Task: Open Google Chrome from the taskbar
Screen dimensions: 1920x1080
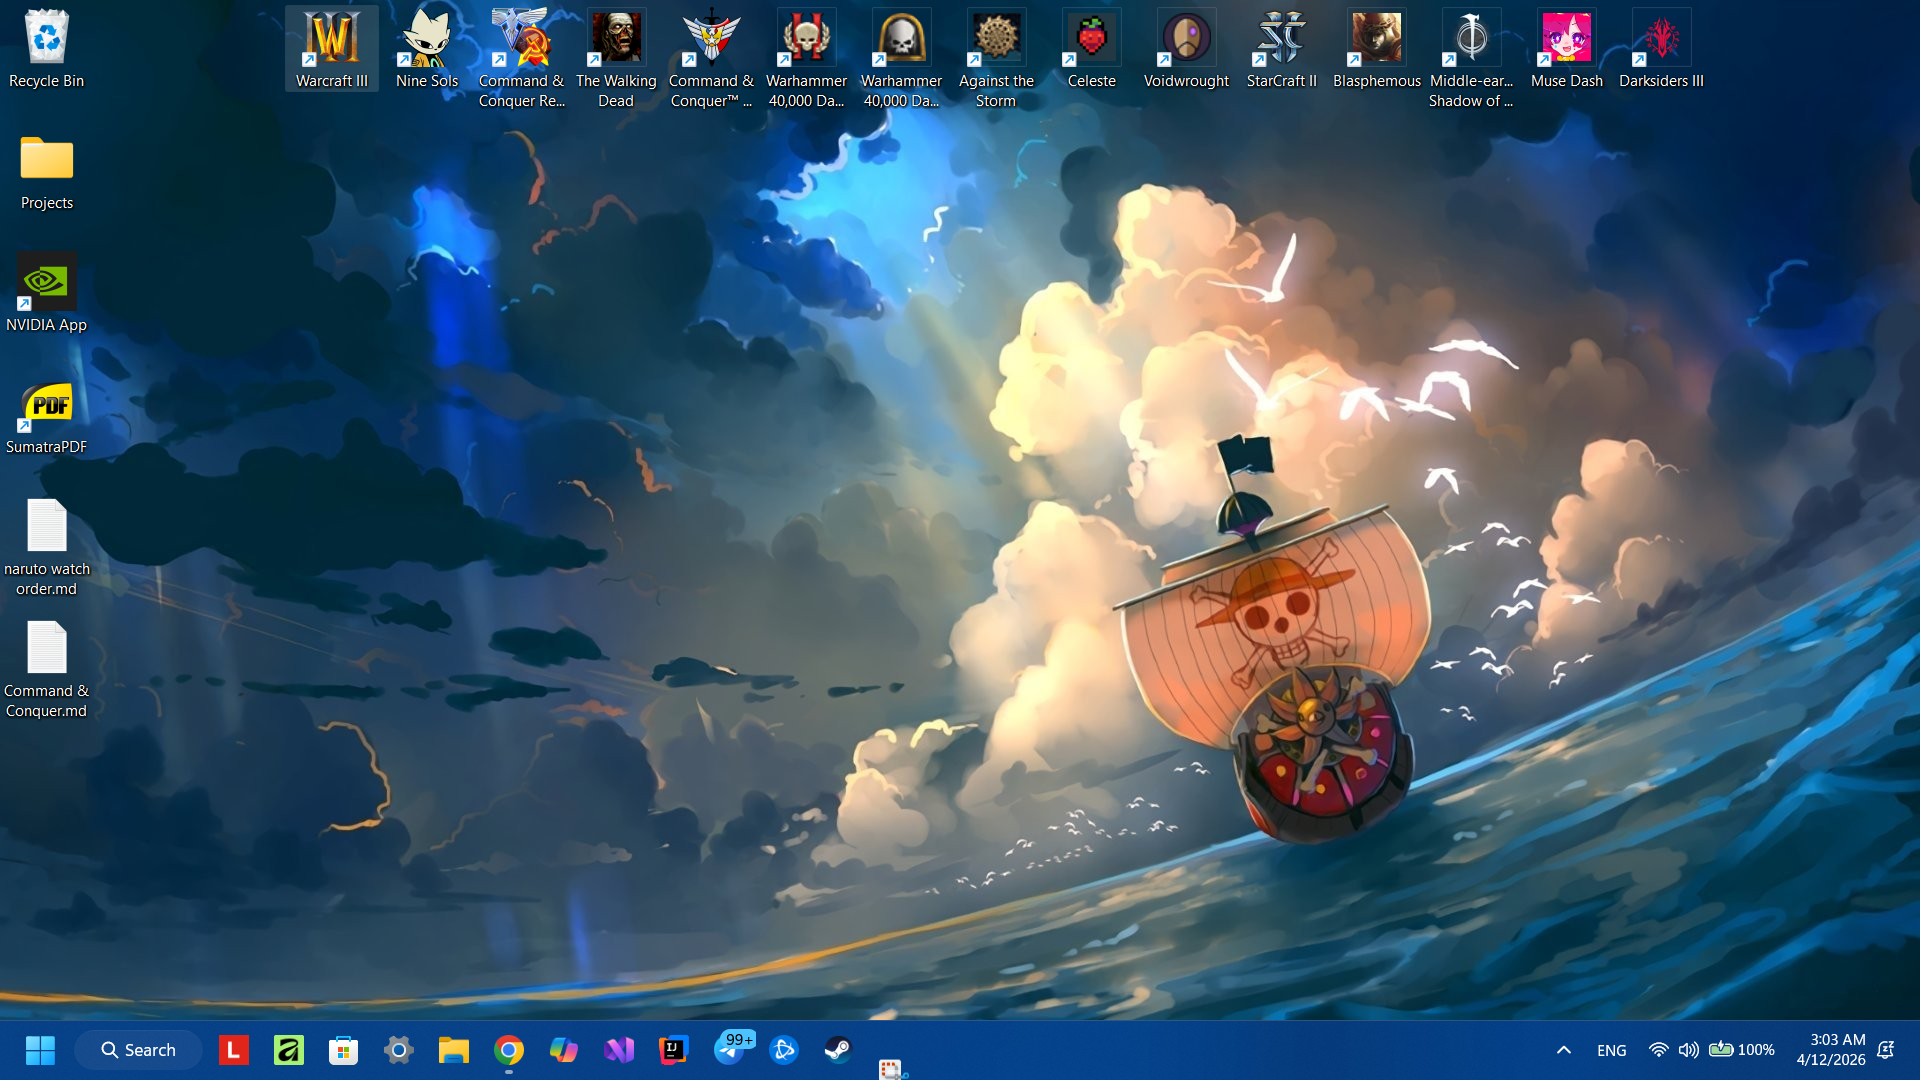Action: pos(508,1050)
